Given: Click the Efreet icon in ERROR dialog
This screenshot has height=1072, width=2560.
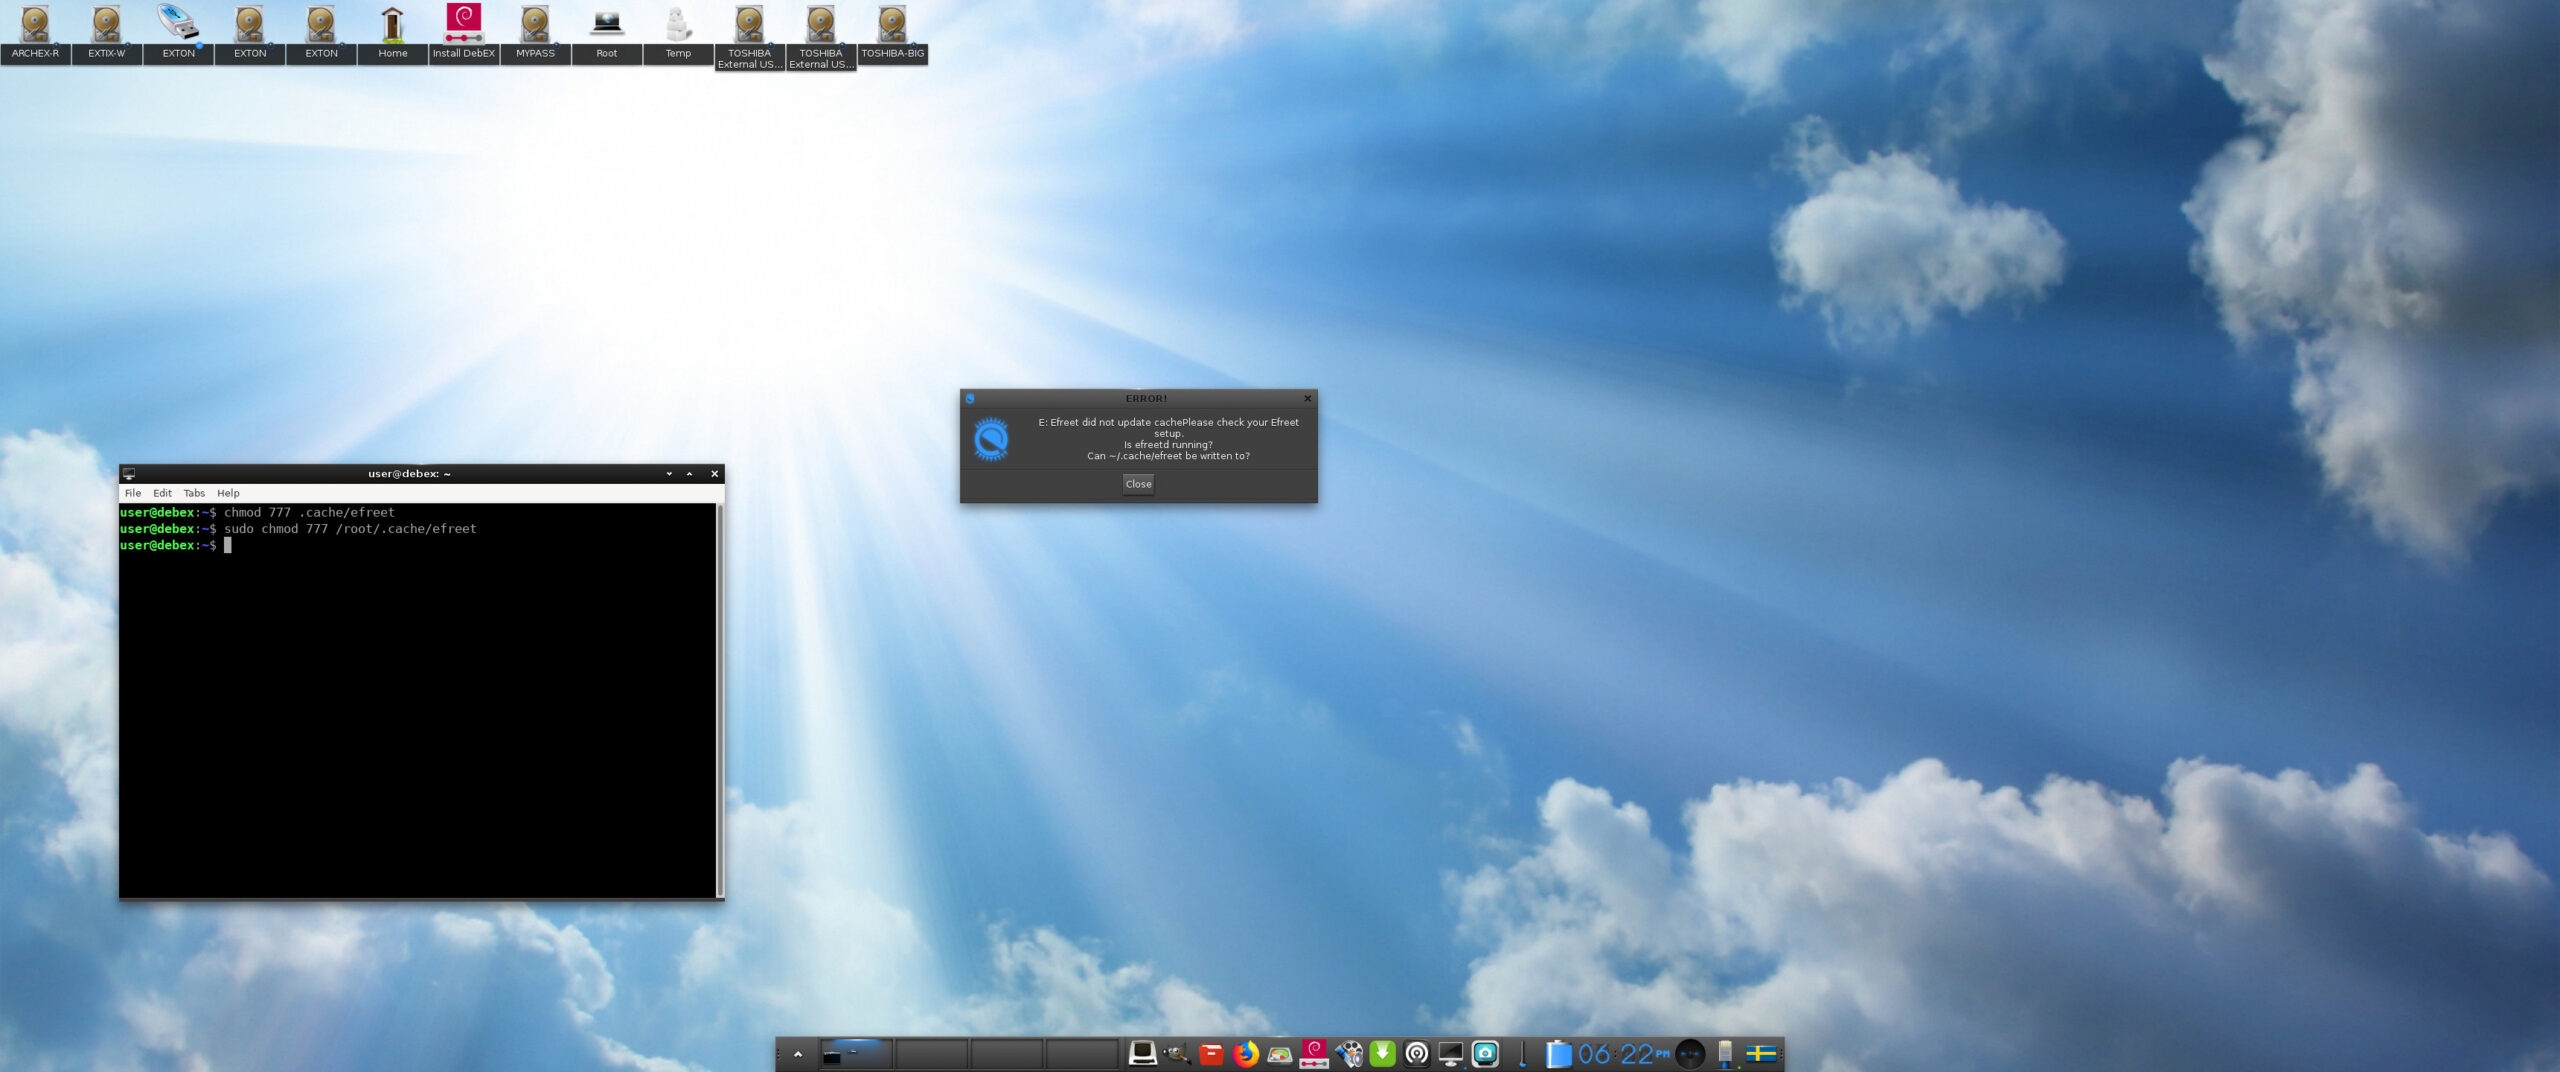Looking at the screenshot, I should click(x=991, y=439).
